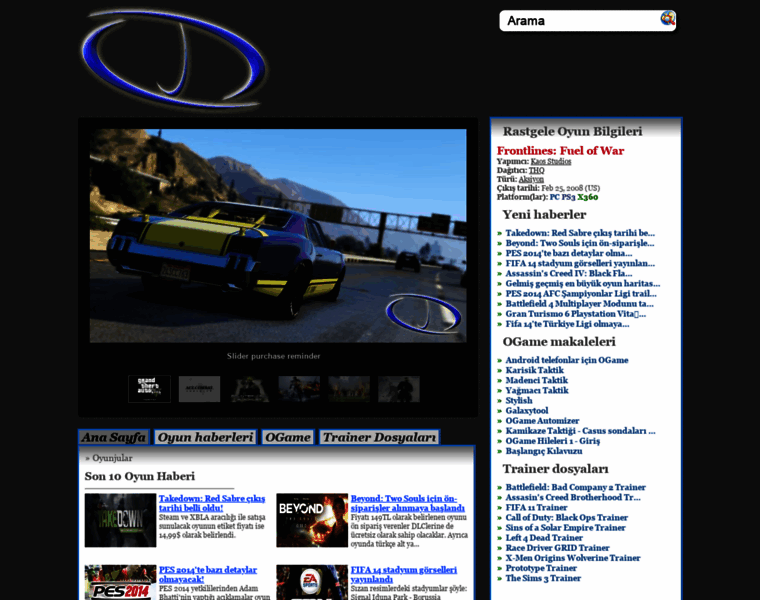Click the PS3 platform link

pyautogui.click(x=568, y=197)
